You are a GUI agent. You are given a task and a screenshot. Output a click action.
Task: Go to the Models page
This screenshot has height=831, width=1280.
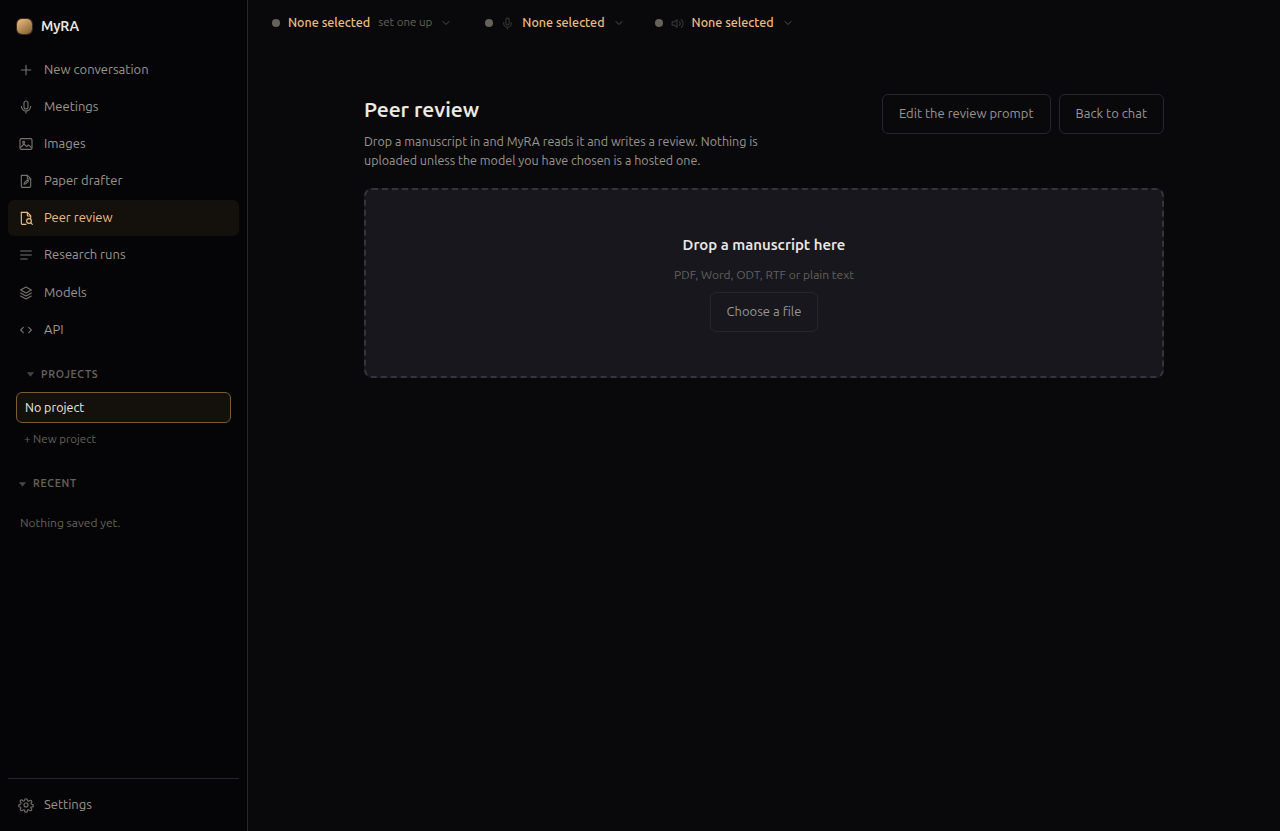(123, 292)
